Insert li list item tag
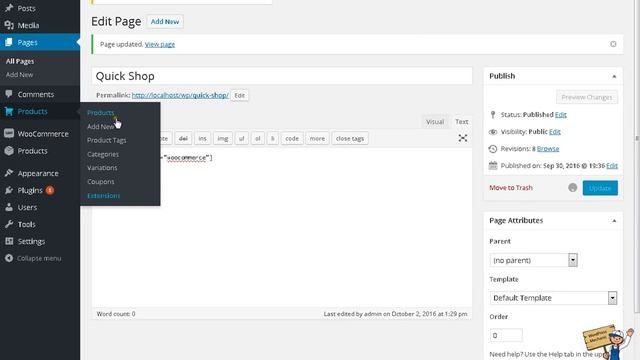This screenshot has width=640, height=360. point(273,139)
